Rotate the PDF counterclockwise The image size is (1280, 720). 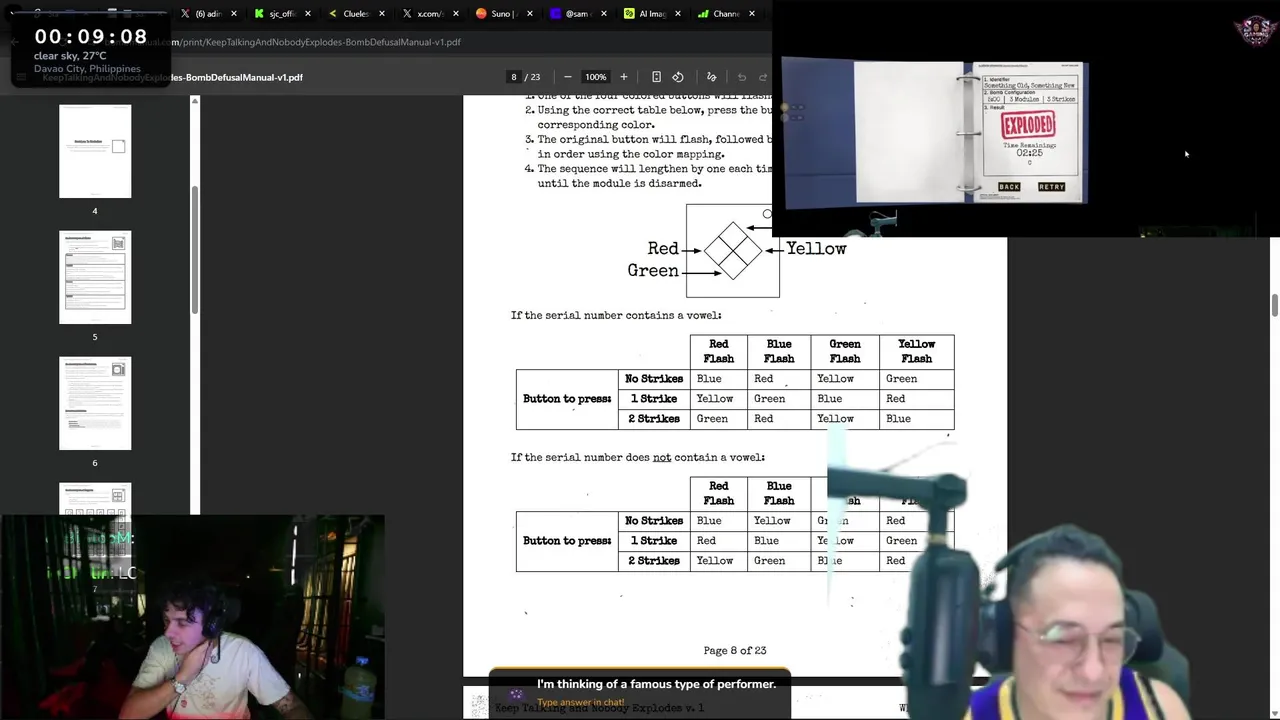coord(678,77)
